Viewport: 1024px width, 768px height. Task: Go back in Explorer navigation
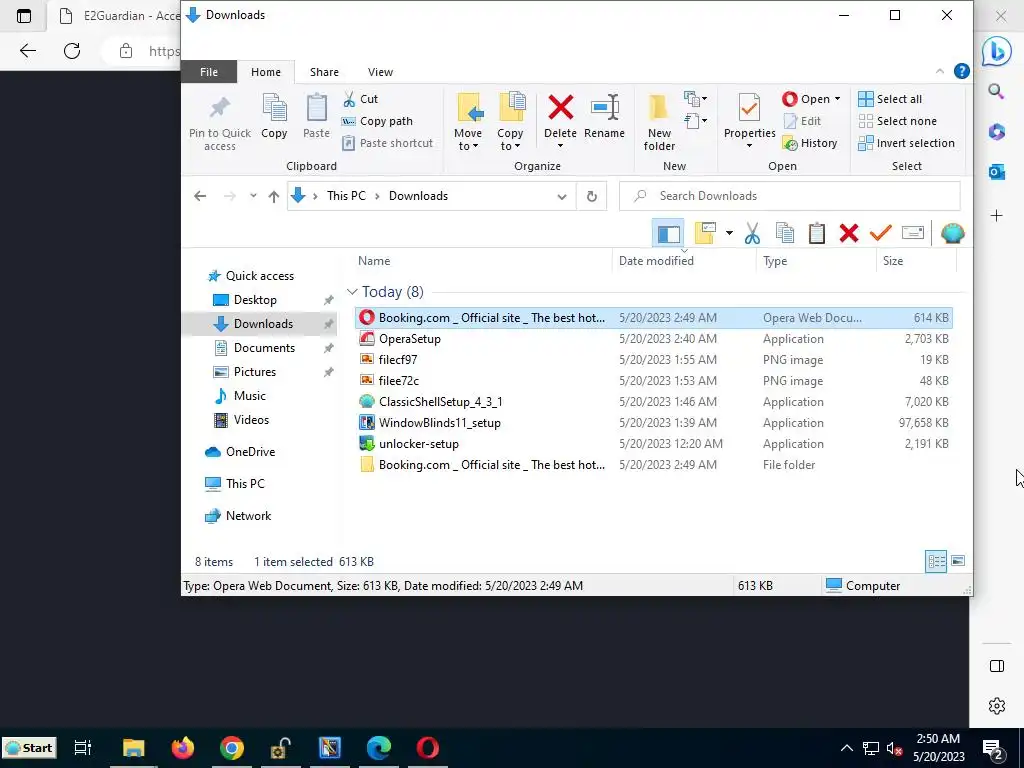pos(200,196)
